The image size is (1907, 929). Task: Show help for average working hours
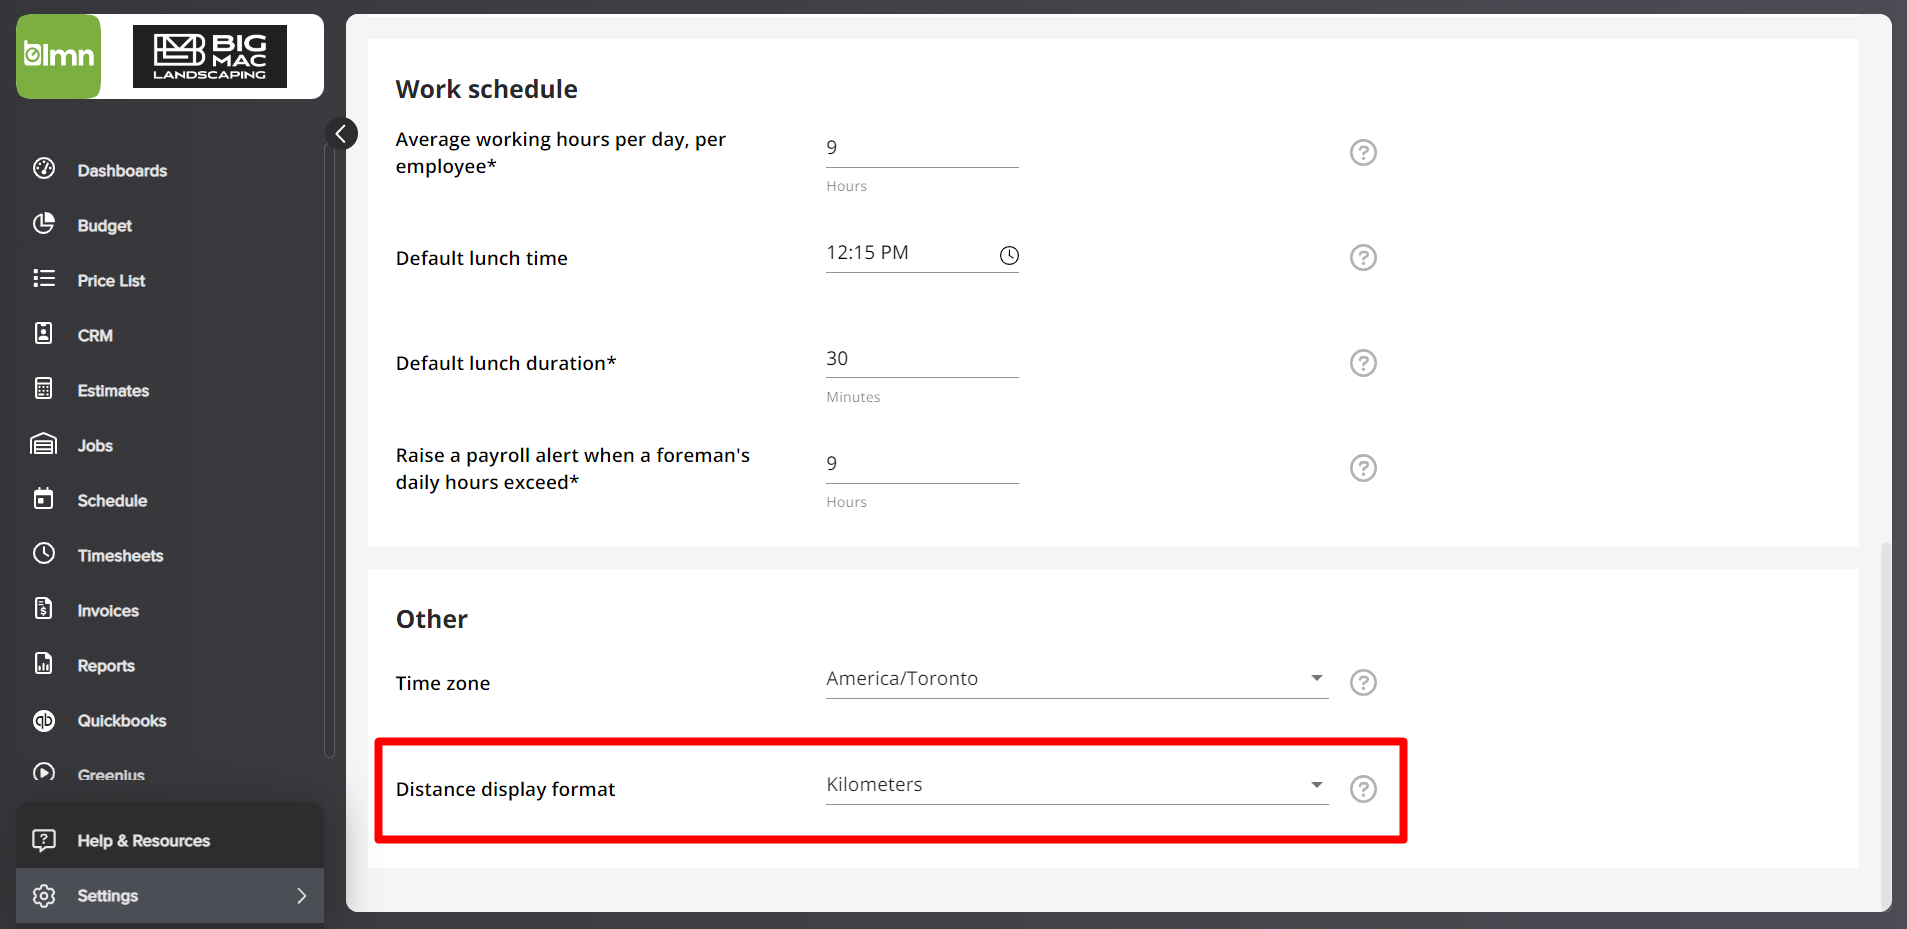pyautogui.click(x=1363, y=152)
